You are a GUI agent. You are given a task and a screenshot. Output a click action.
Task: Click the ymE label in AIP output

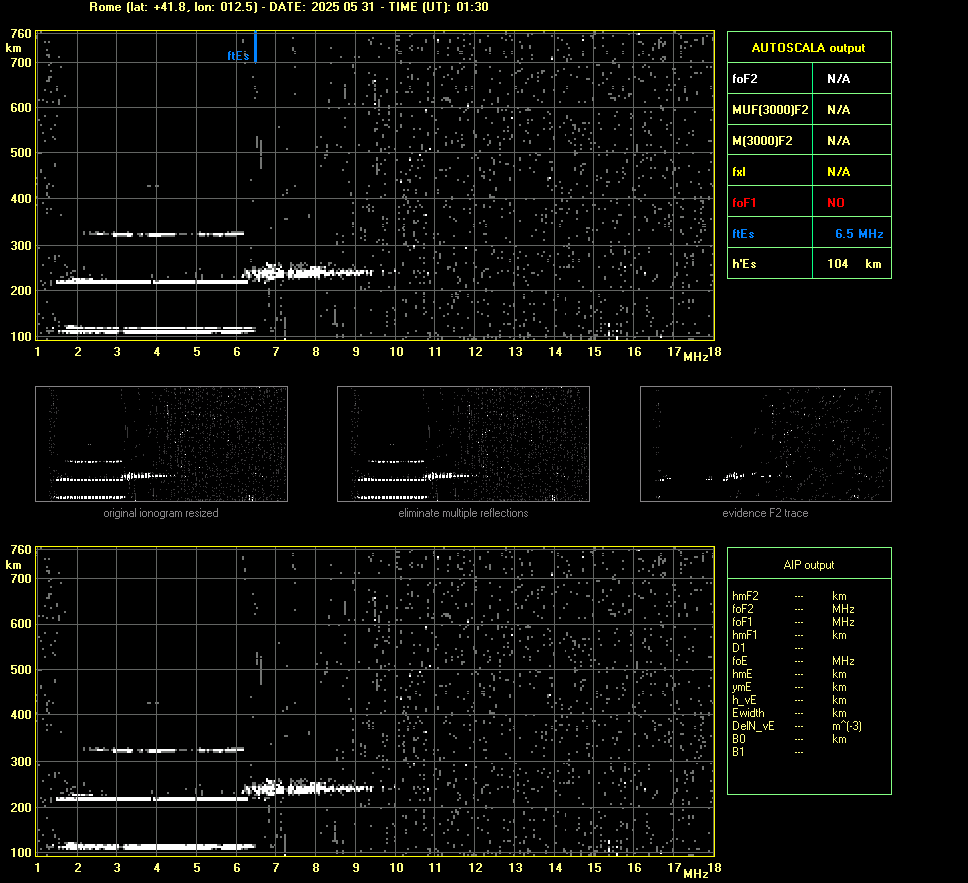tap(741, 687)
